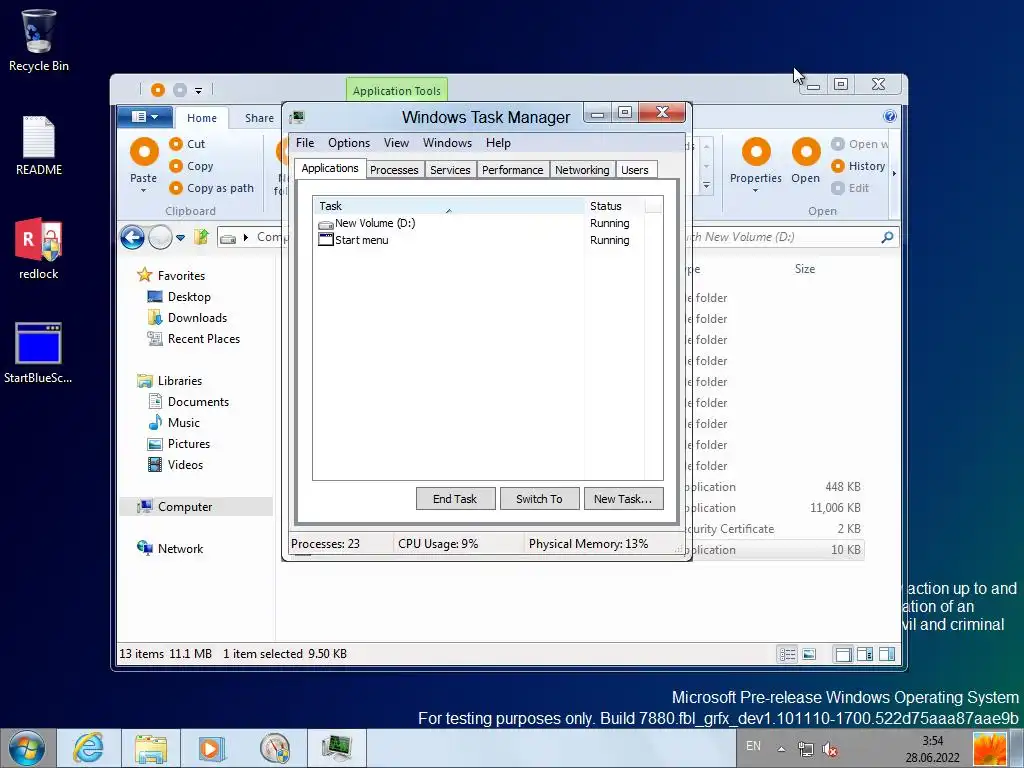Open the Windows menu in Task Manager
Image resolution: width=1024 pixels, height=768 pixels.
[447, 143]
